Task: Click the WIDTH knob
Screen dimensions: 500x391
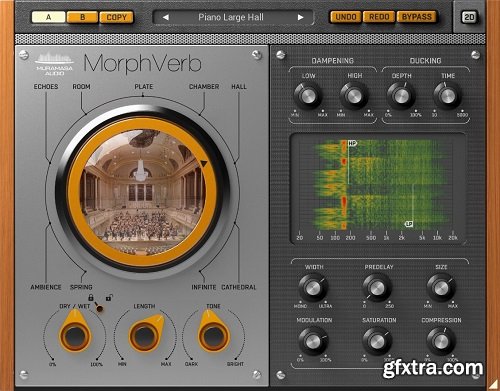Action: (313, 288)
